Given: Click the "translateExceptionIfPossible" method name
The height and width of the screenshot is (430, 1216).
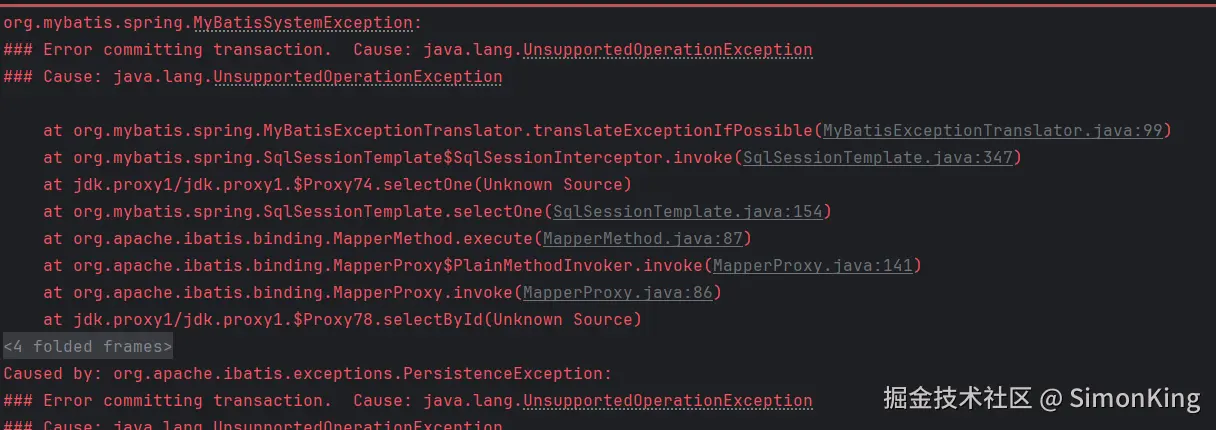Looking at the screenshot, I should pyautogui.click(x=672, y=130).
